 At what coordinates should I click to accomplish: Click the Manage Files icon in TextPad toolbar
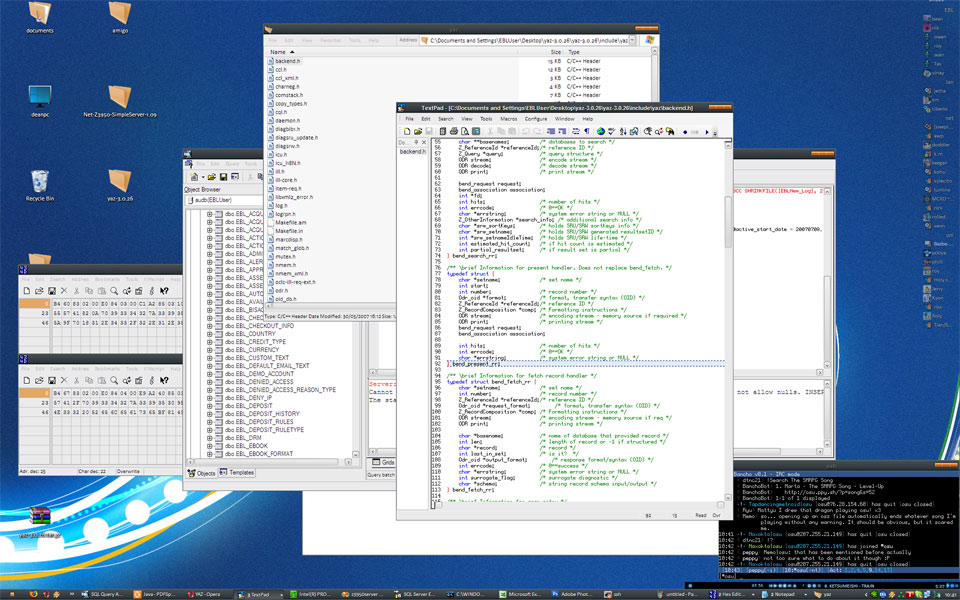click(x=443, y=132)
